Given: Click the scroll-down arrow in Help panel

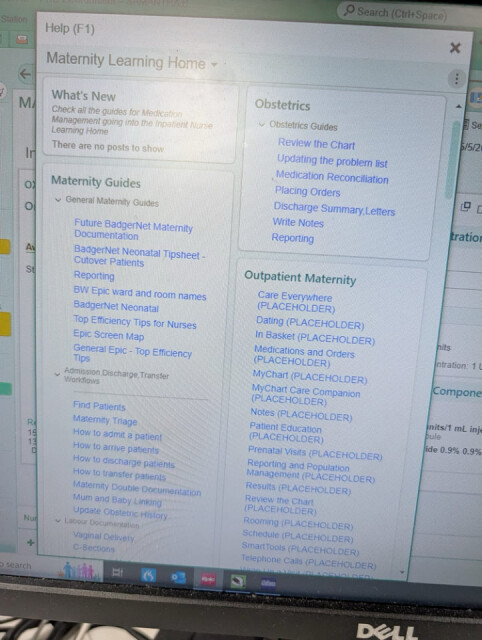Looking at the screenshot, I should [x=402, y=573].
